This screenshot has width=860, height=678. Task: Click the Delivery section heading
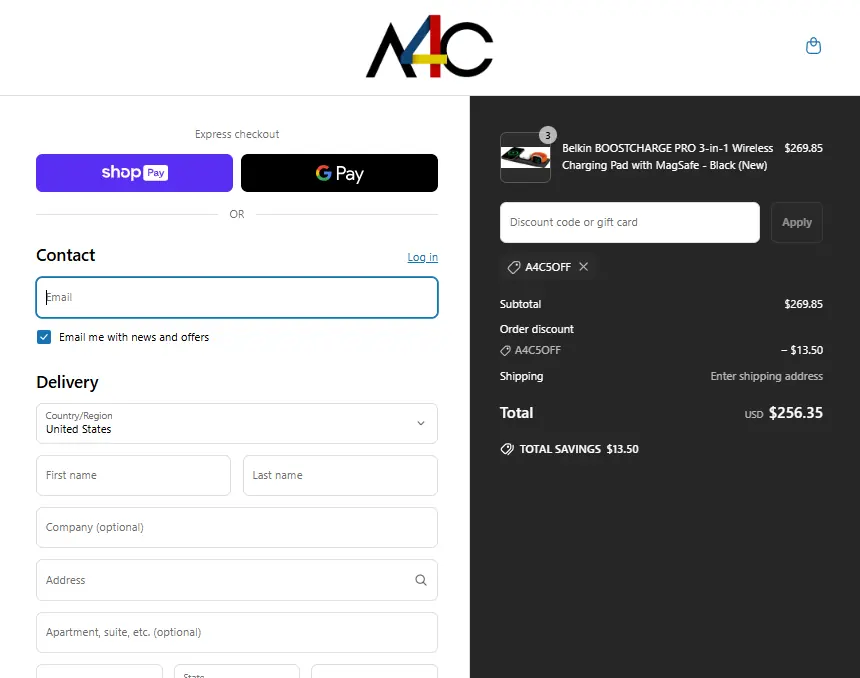(x=67, y=382)
